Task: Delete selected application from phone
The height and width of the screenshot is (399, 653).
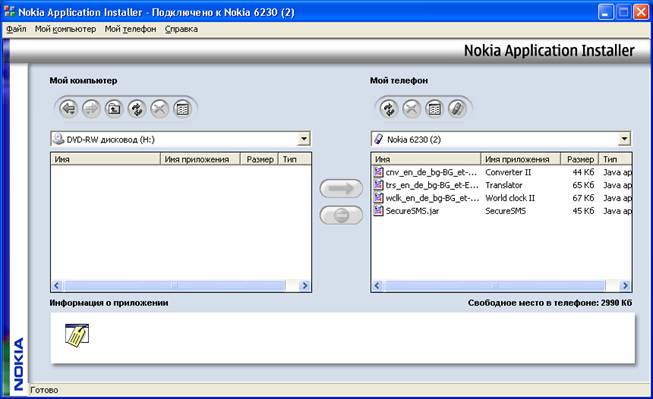Action: point(411,109)
